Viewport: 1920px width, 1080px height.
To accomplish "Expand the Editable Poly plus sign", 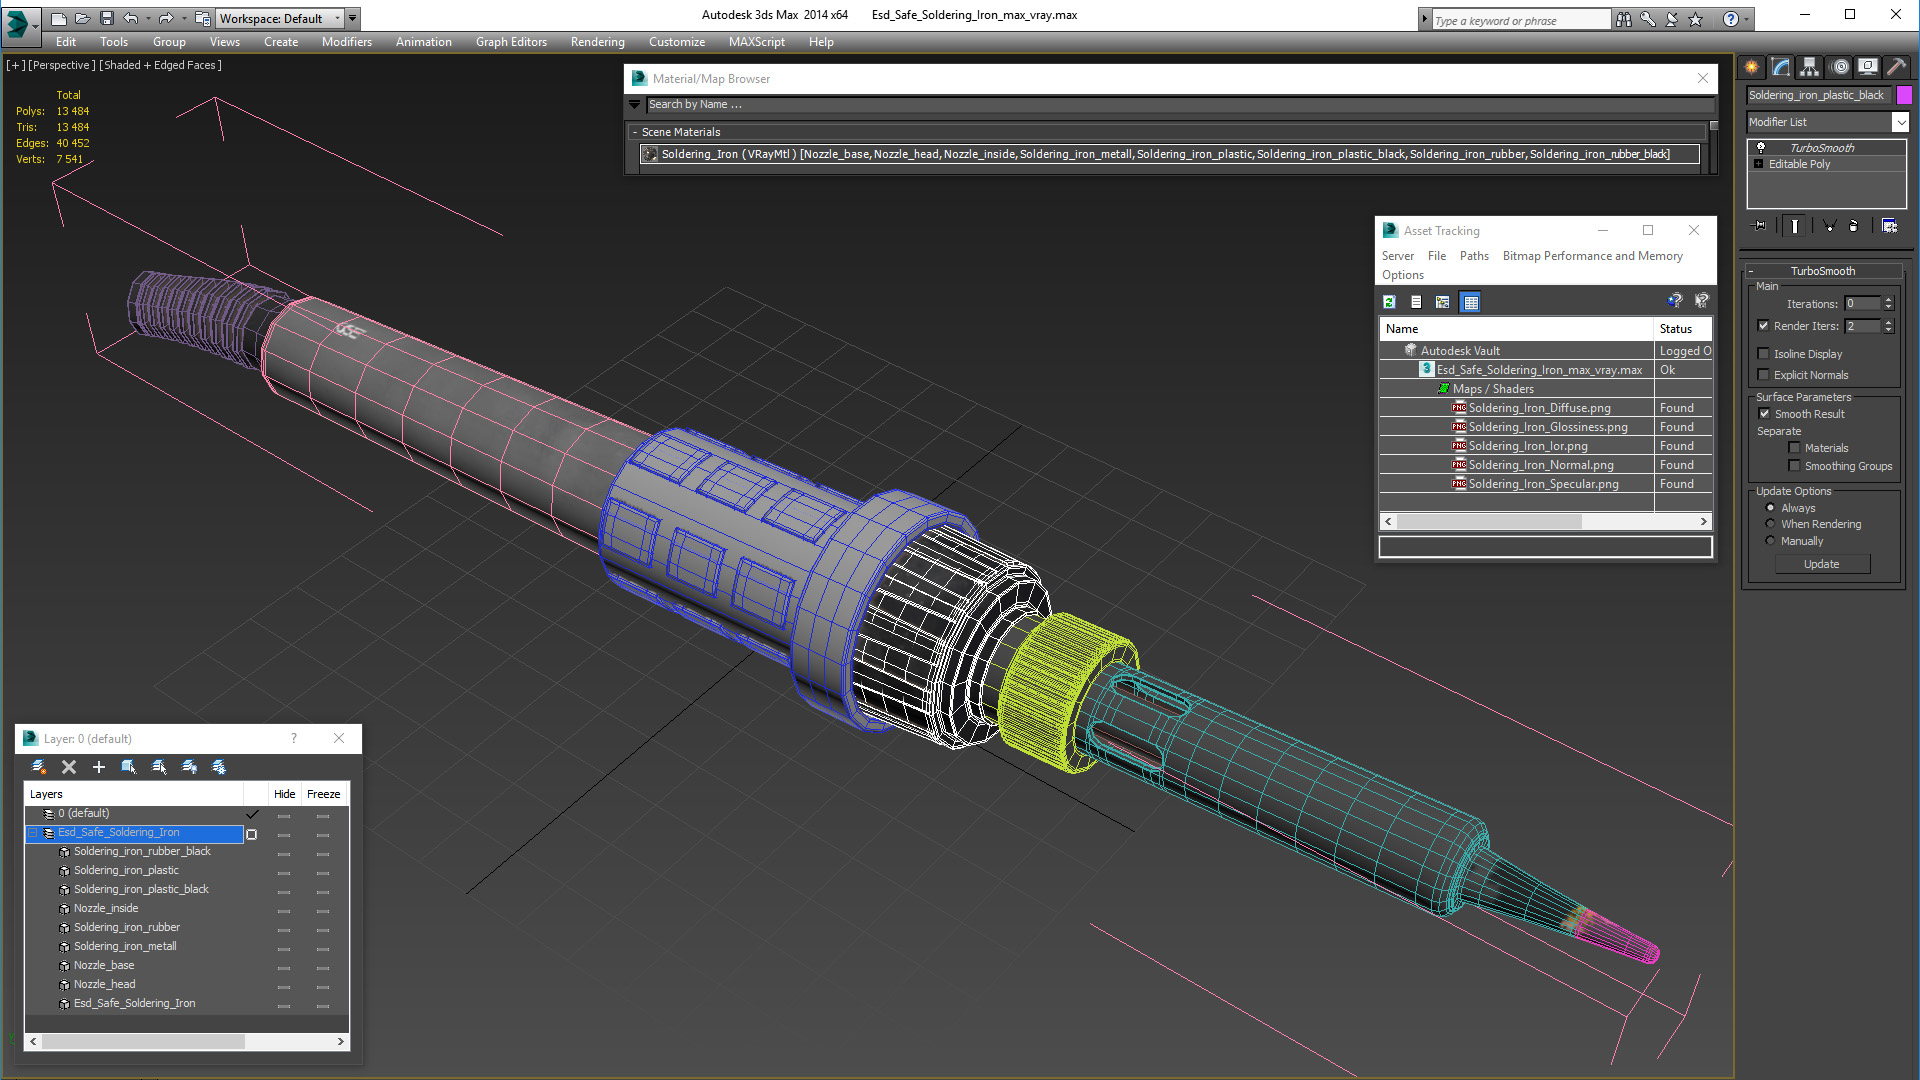I will pos(1759,164).
